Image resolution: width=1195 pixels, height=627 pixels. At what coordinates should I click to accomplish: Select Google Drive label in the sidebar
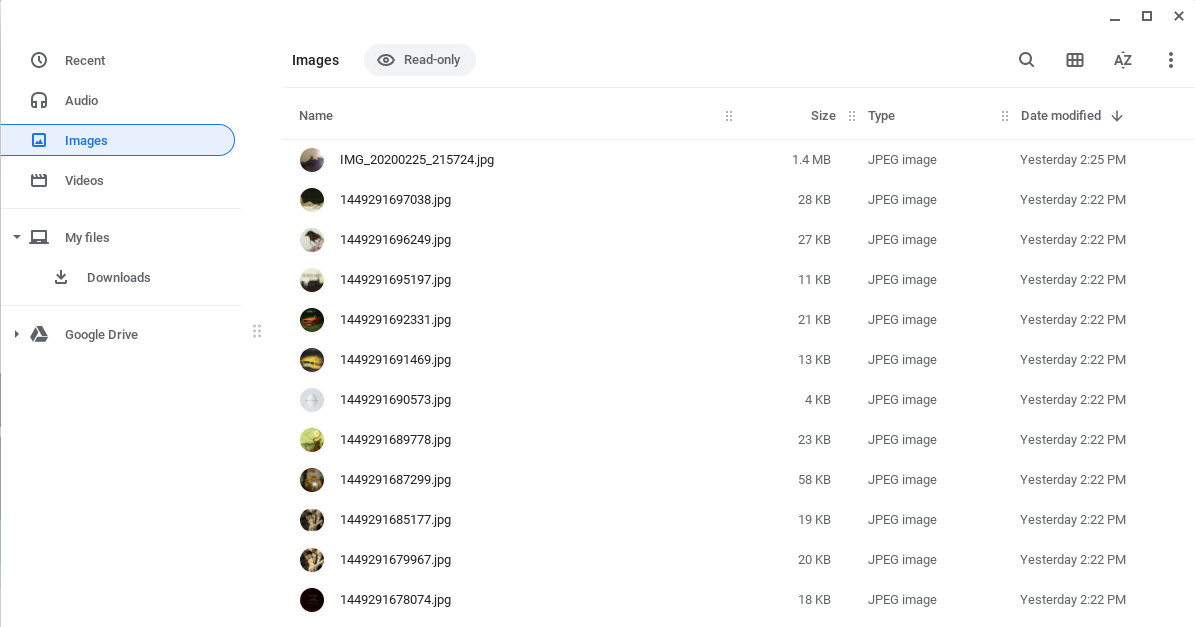101,334
